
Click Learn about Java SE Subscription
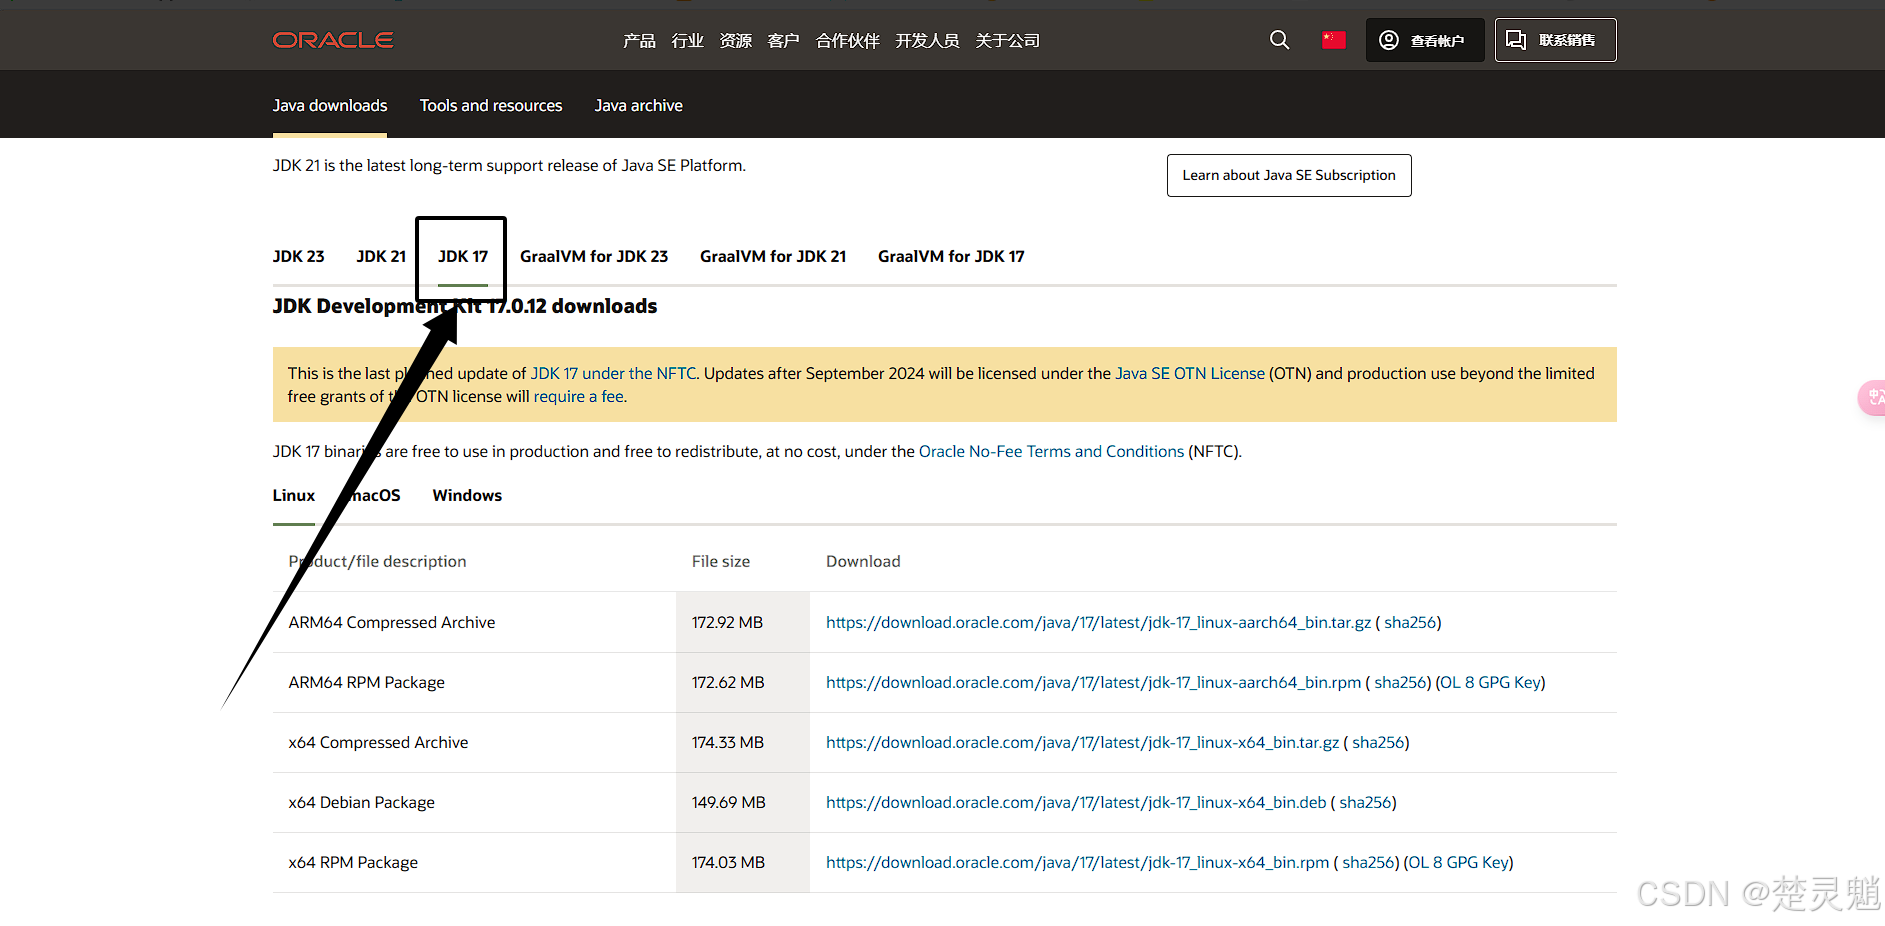point(1289,175)
